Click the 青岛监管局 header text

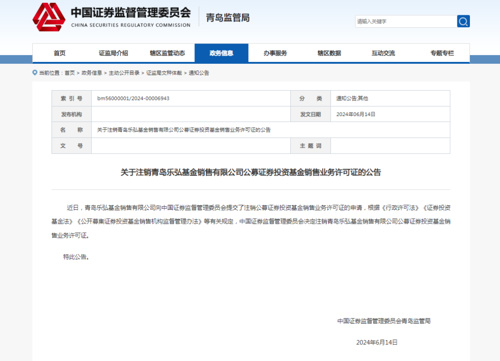point(228,18)
